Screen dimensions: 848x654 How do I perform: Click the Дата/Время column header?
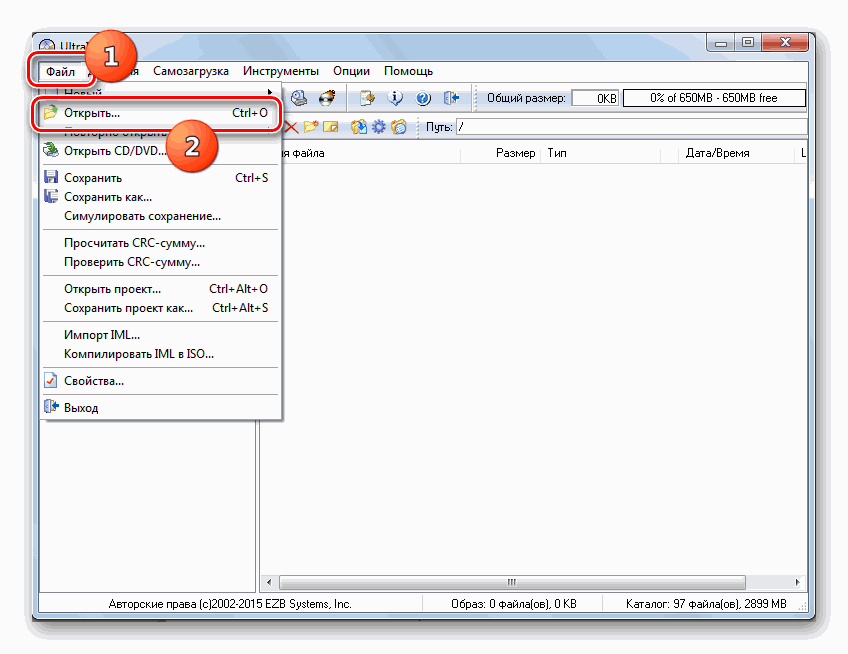(x=717, y=153)
